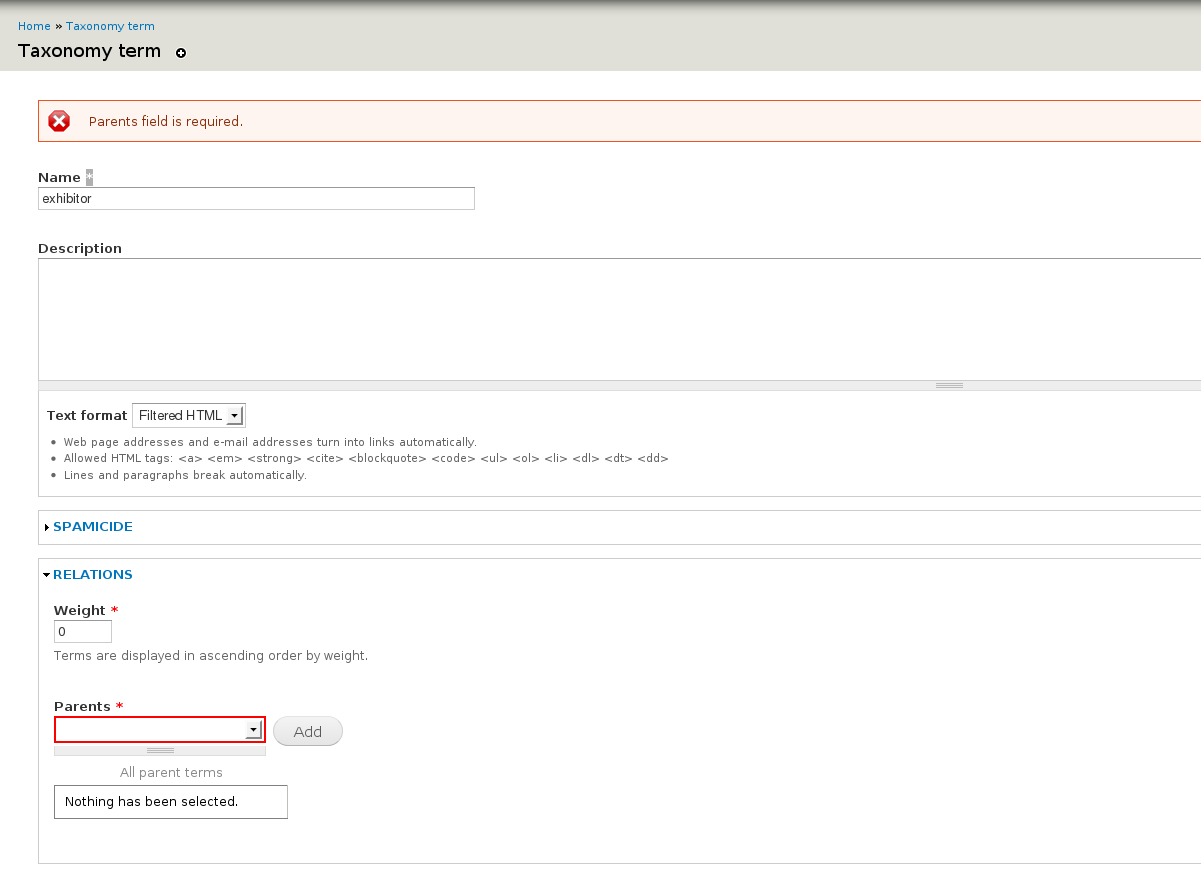Click the Parents selector grippie handle

[160, 749]
